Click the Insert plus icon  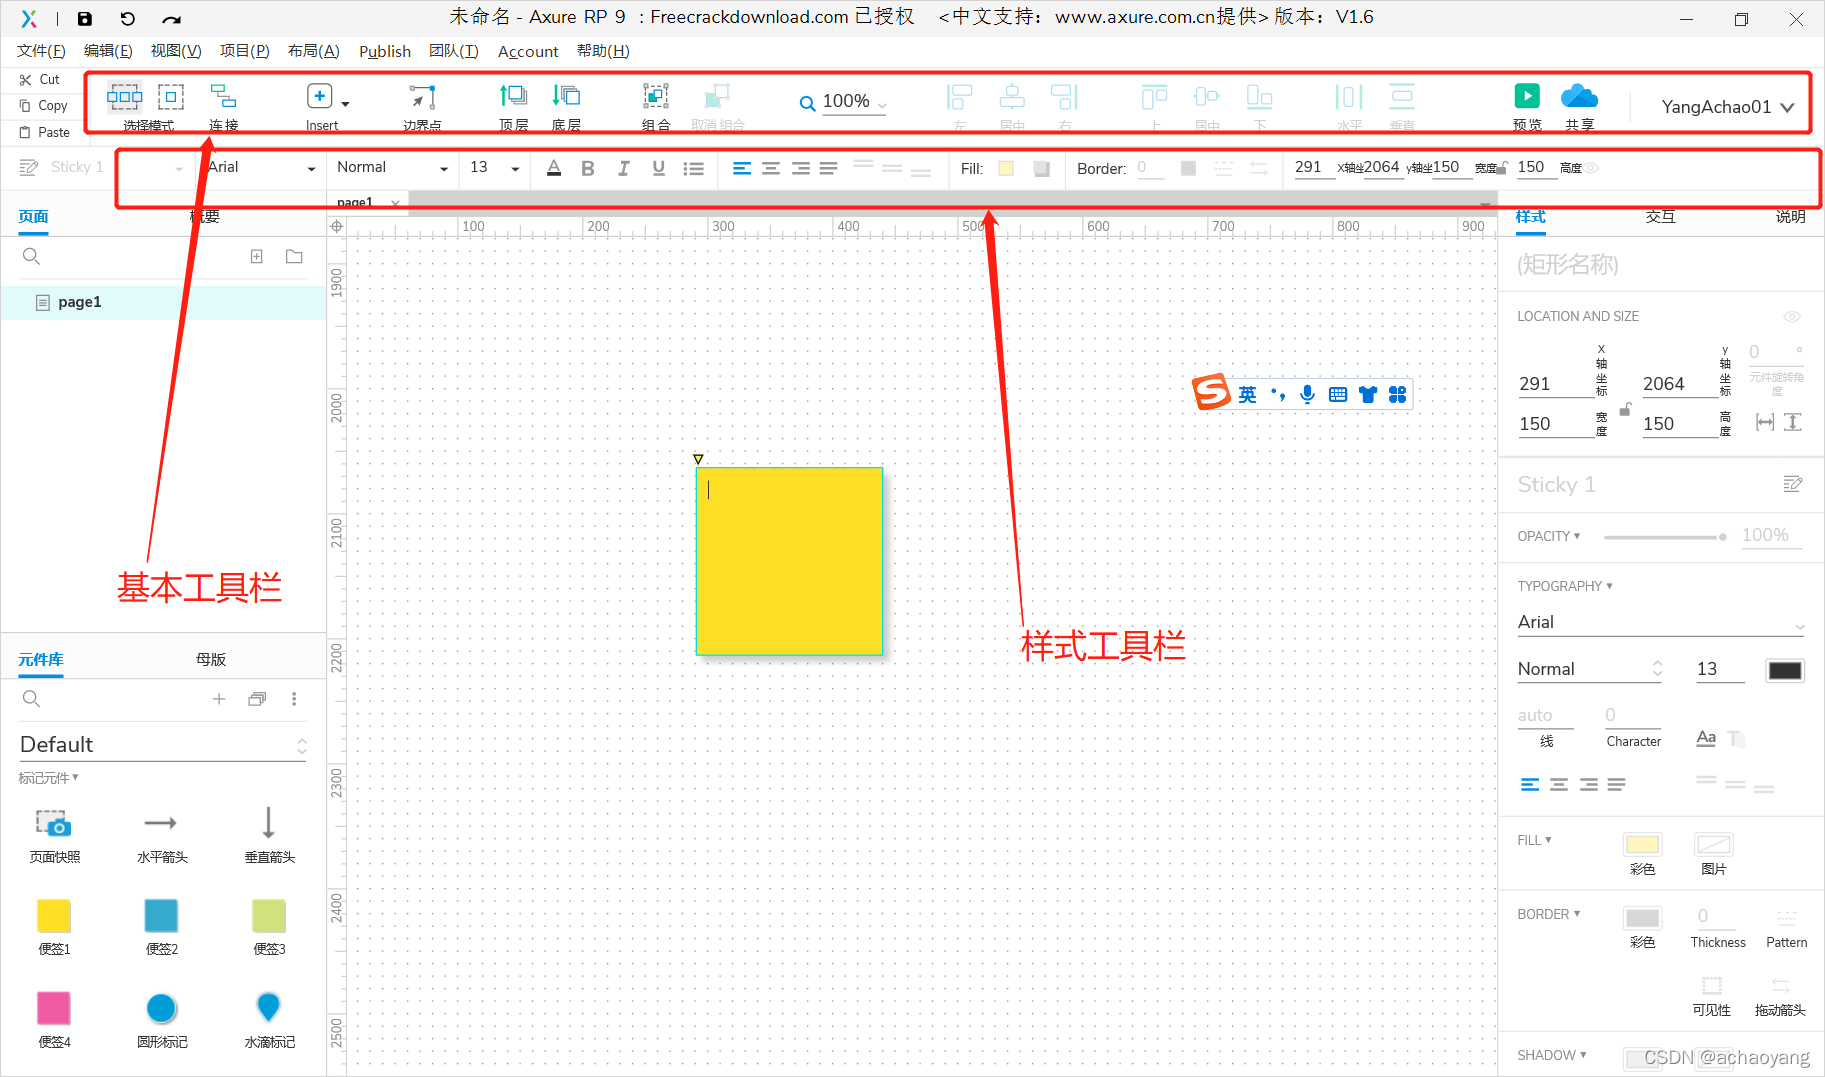tap(319, 96)
